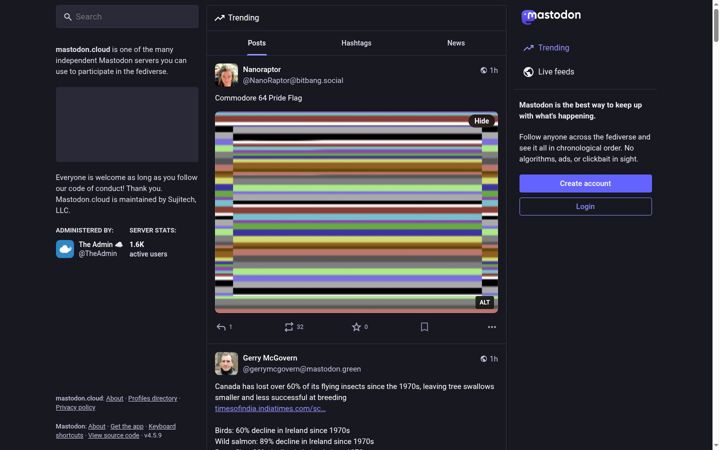Open the timesofindia.indiatimes.com link
The height and width of the screenshot is (450, 720).
[x=270, y=409]
